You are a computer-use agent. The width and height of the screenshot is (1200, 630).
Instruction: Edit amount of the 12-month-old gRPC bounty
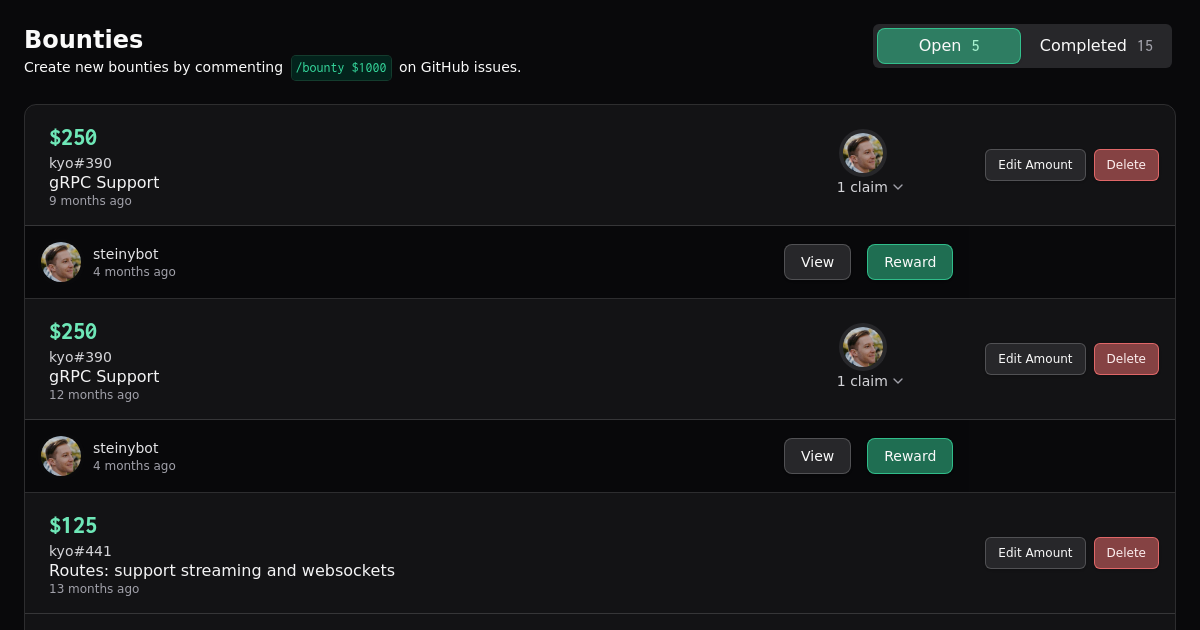coord(1035,359)
